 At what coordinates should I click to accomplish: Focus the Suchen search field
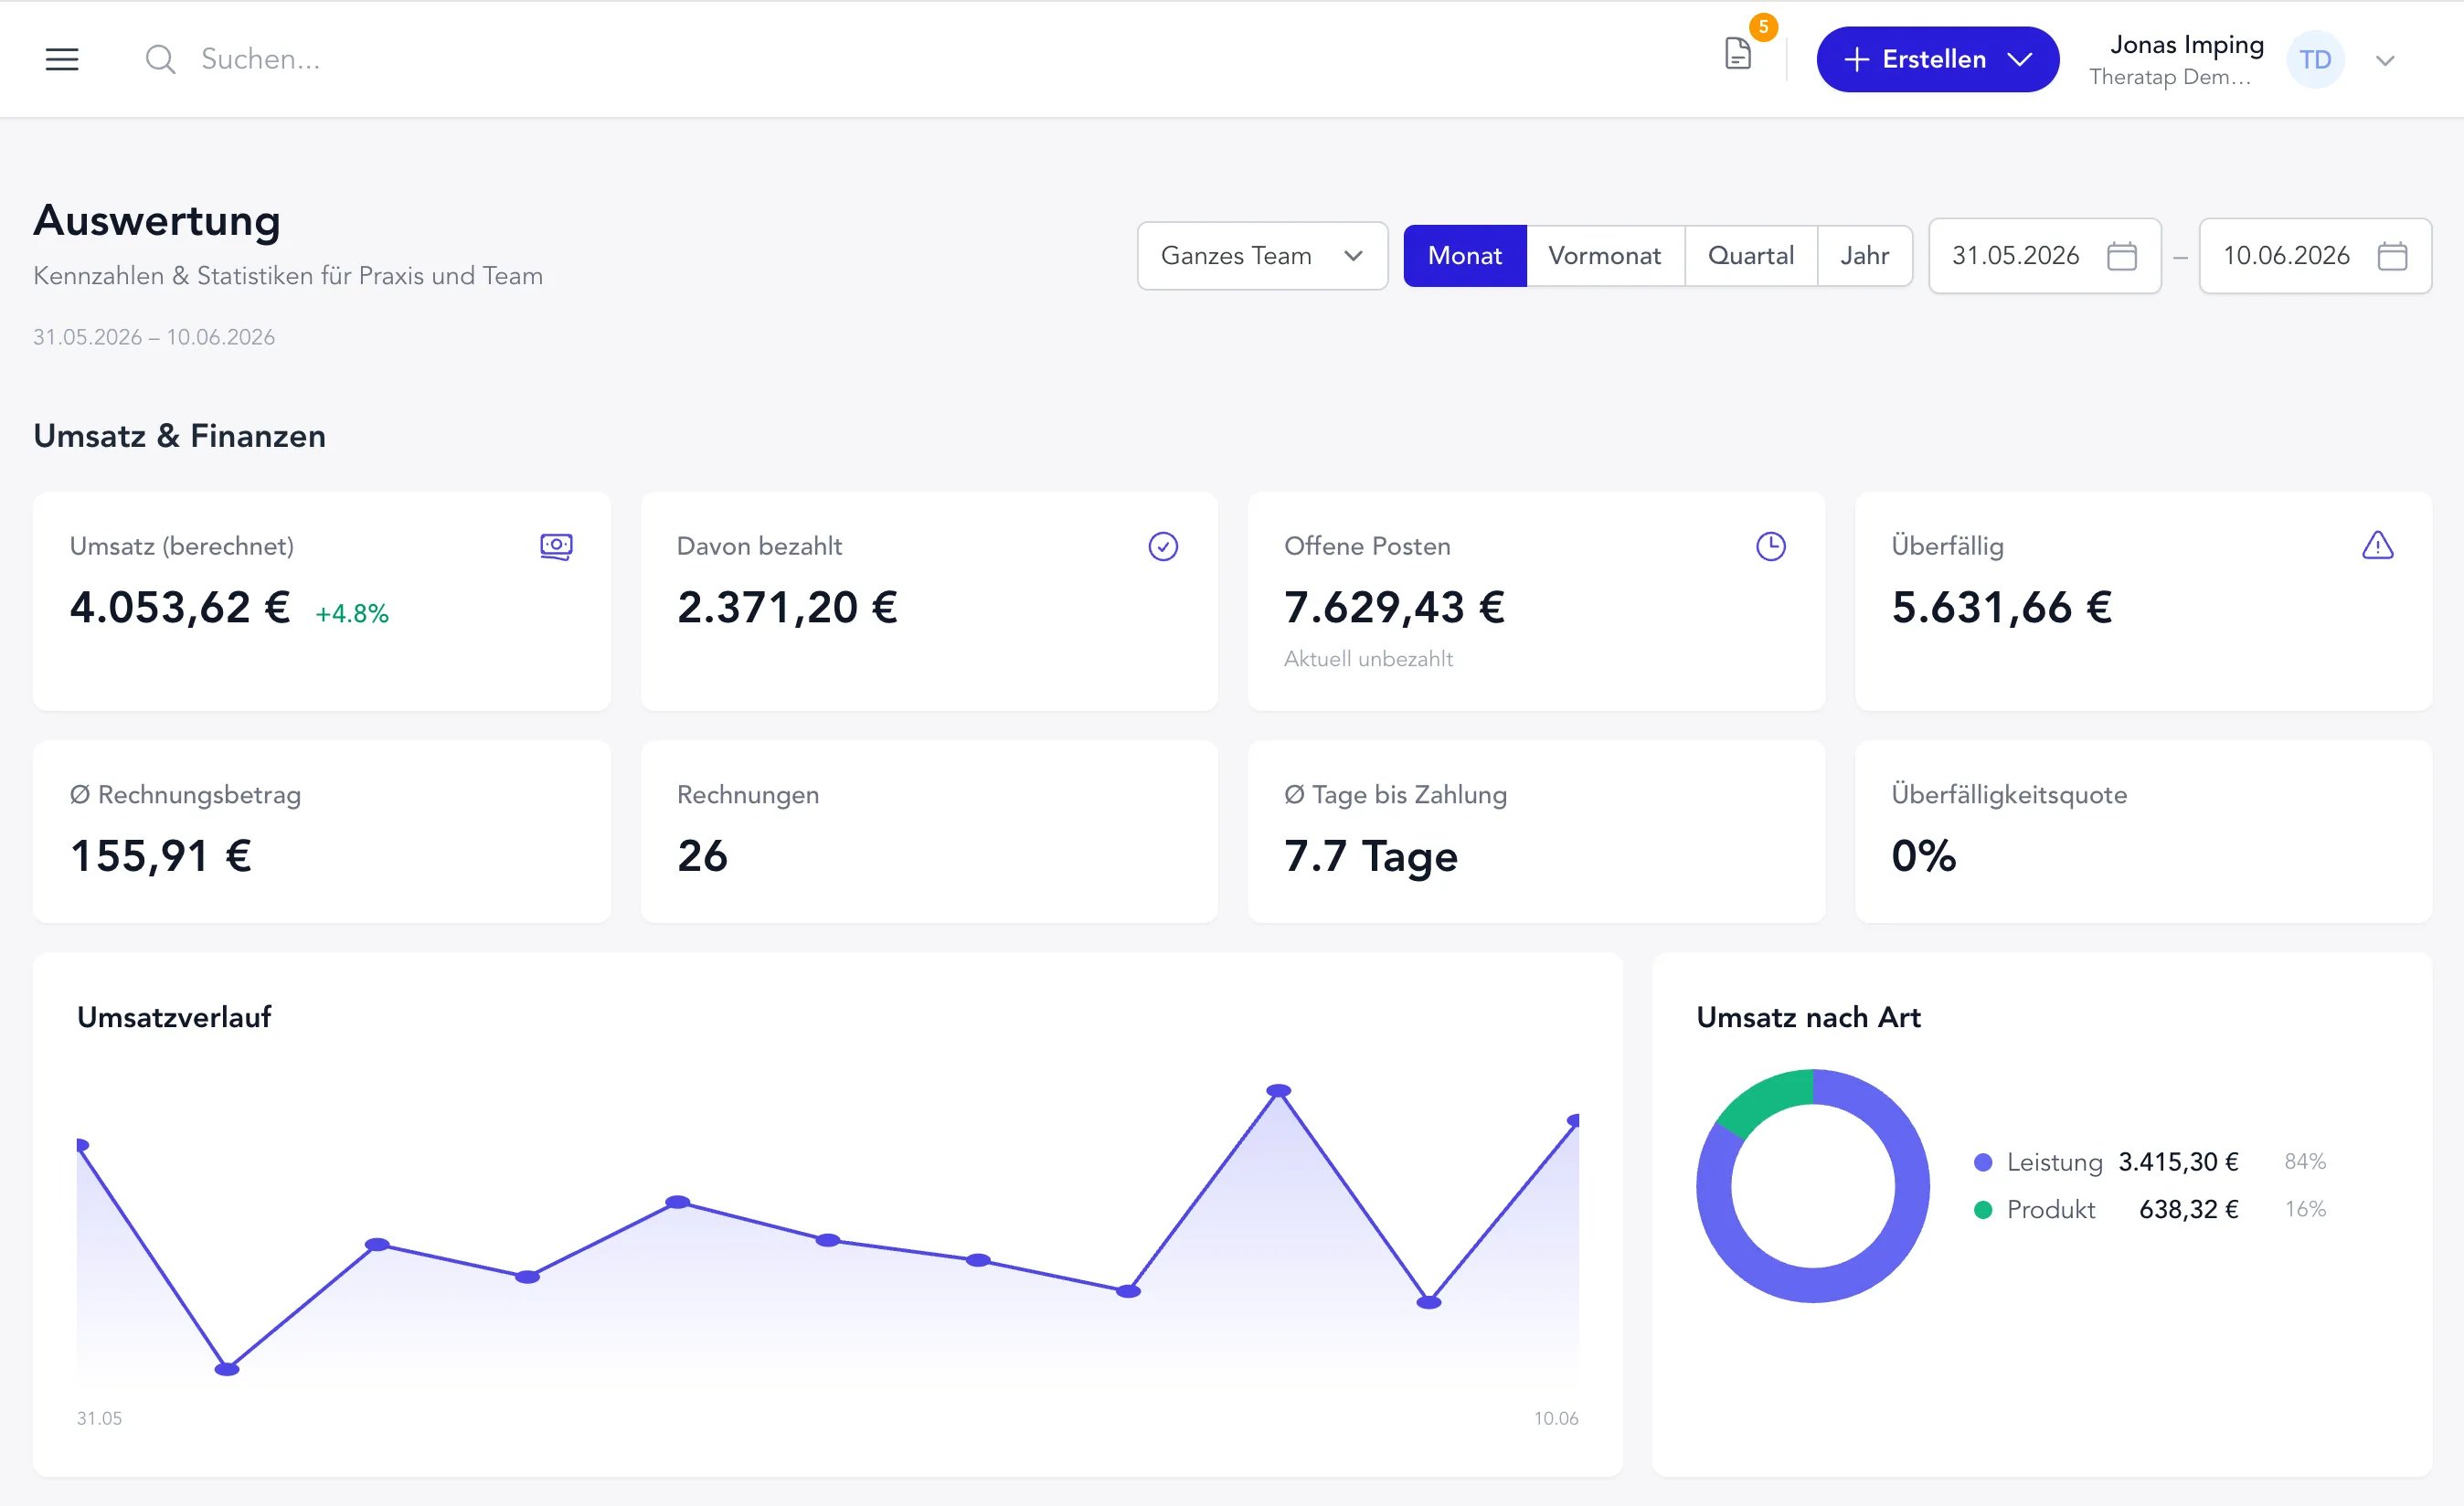pyautogui.click(x=260, y=59)
